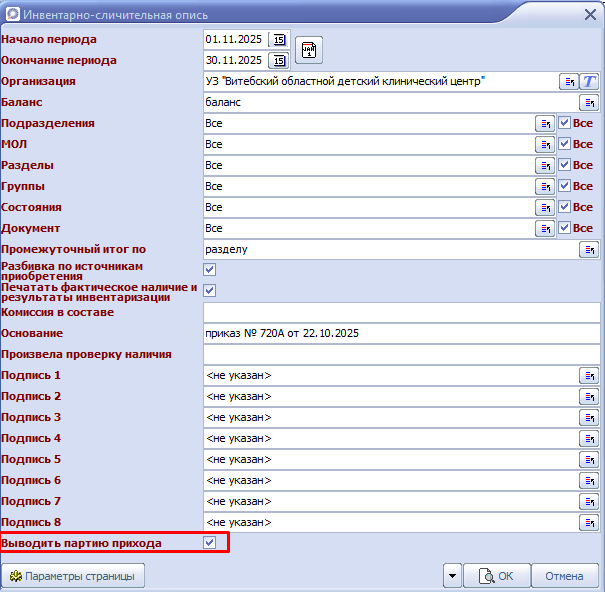This screenshot has height=592, width=605.
Task: Expand the dropdown arrow beside OK
Action: 453,576
